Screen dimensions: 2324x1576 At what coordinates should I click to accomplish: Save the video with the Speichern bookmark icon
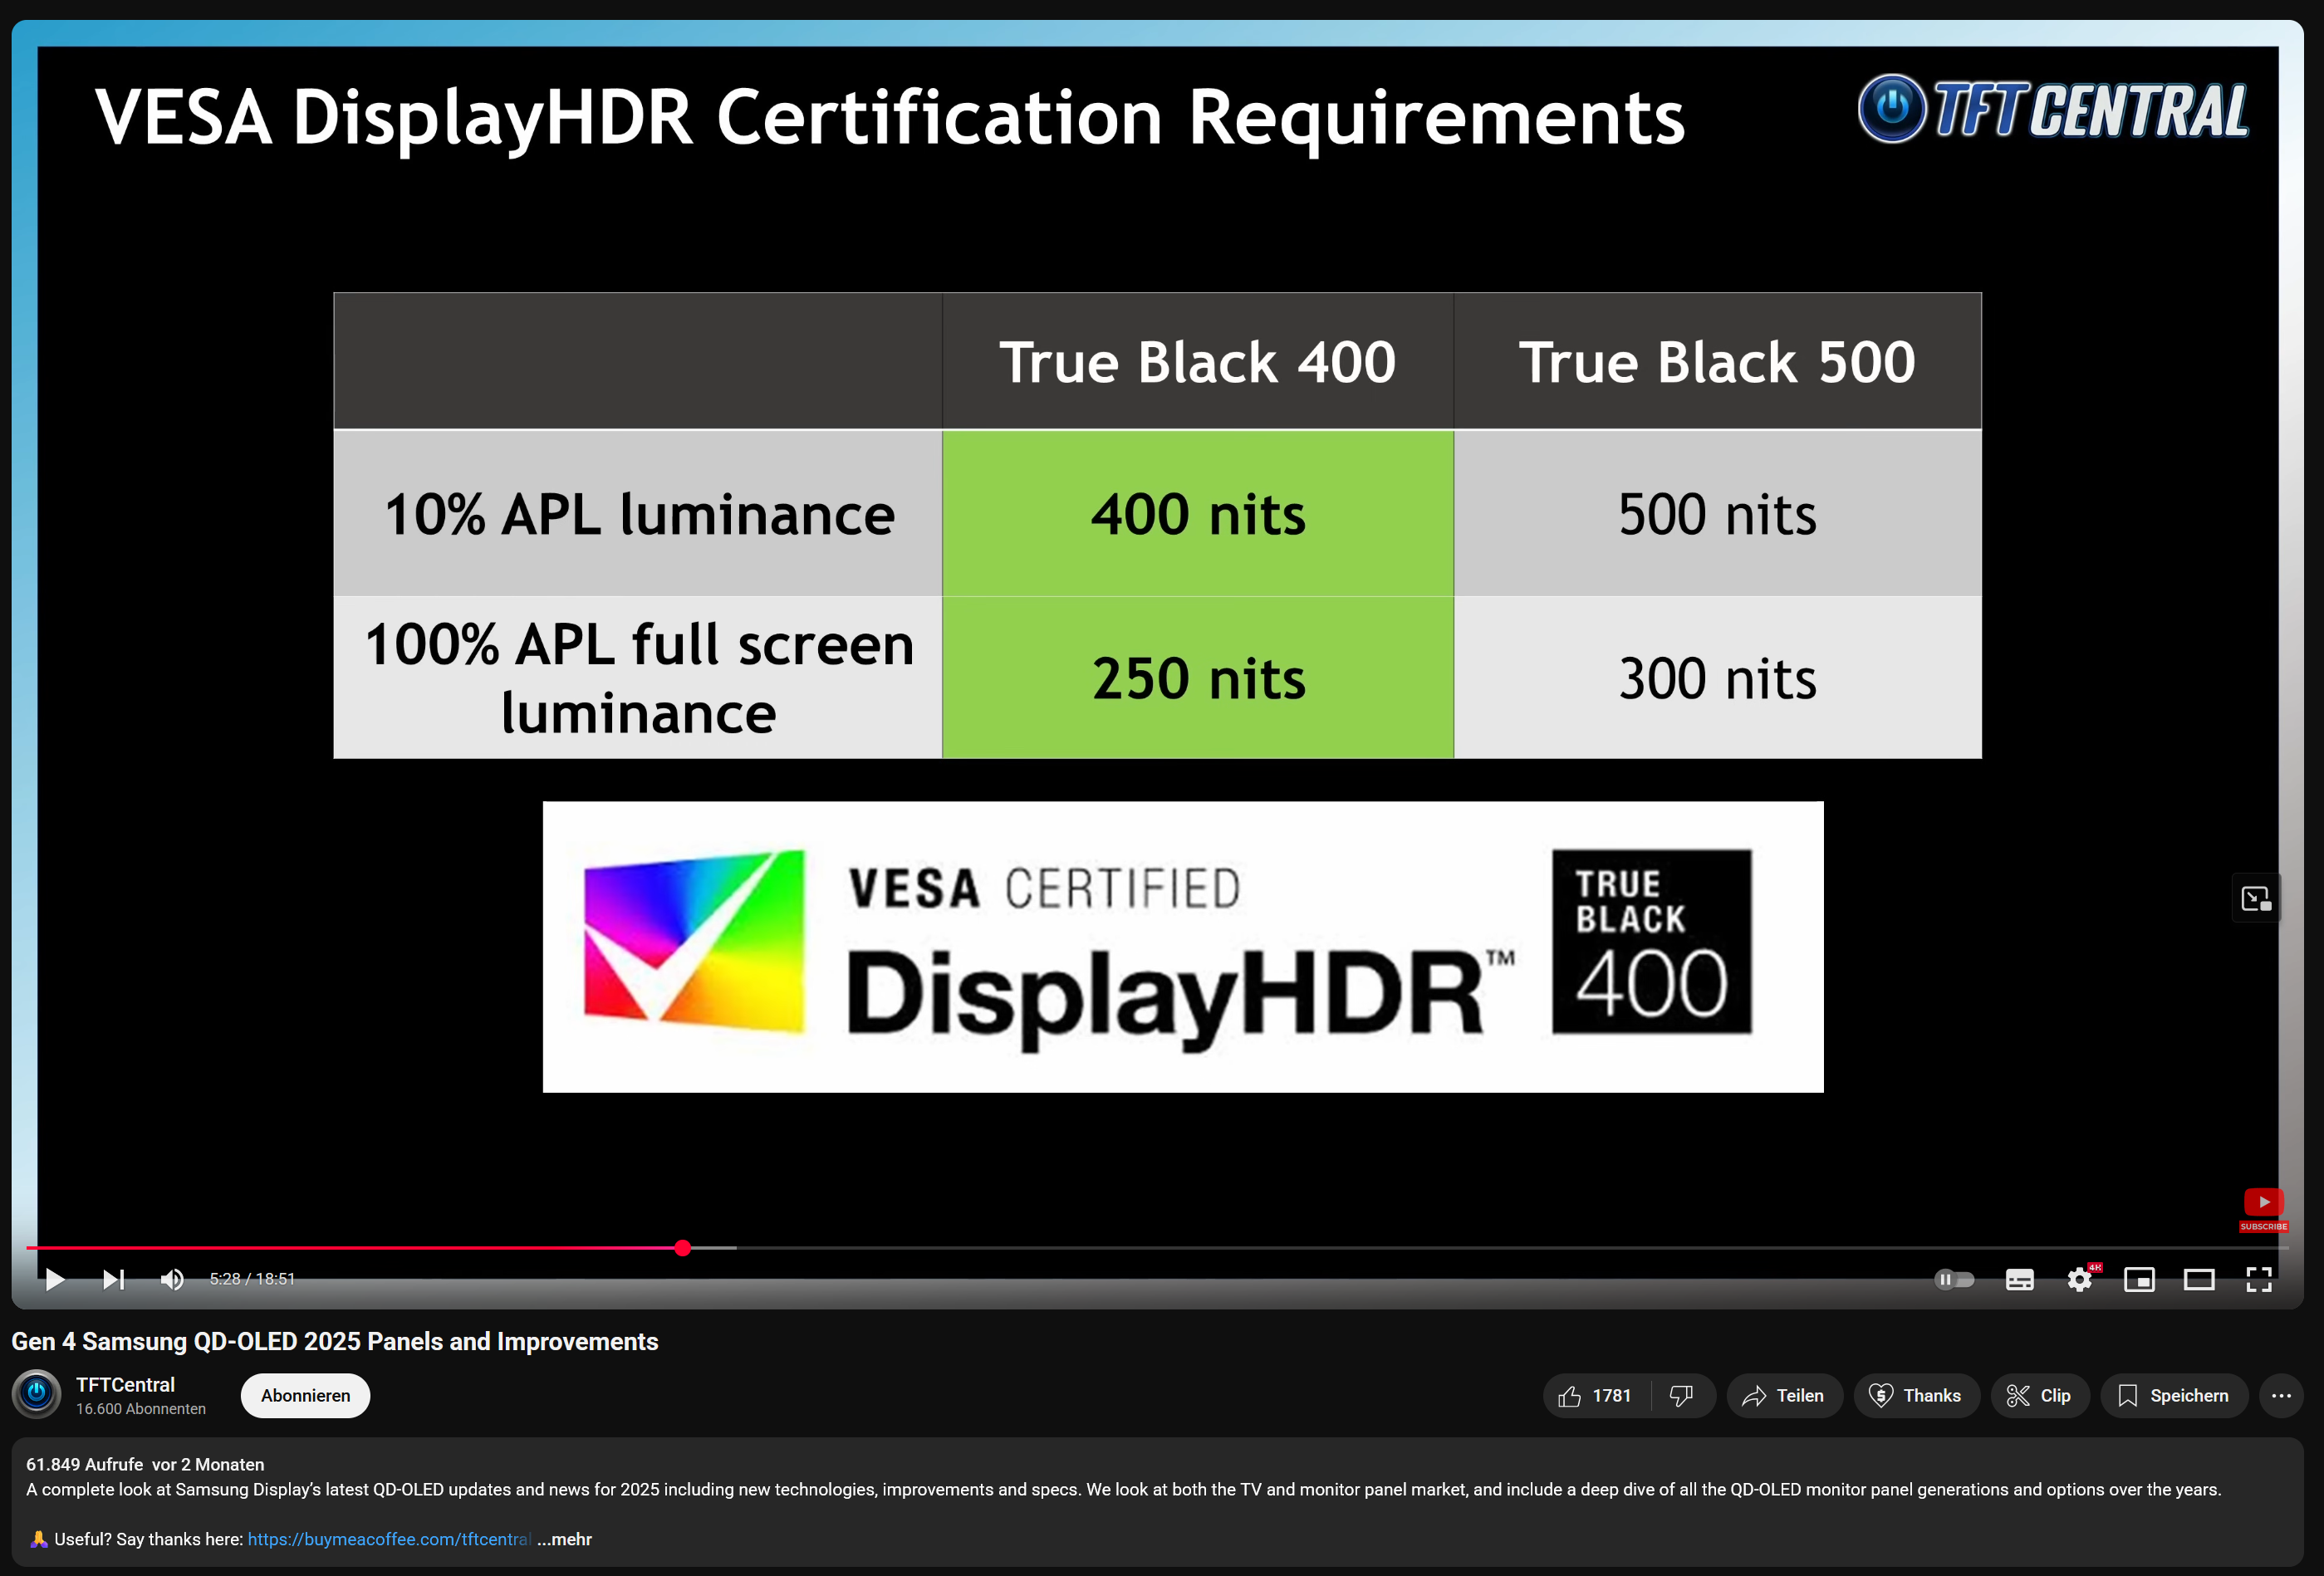coord(2172,1395)
